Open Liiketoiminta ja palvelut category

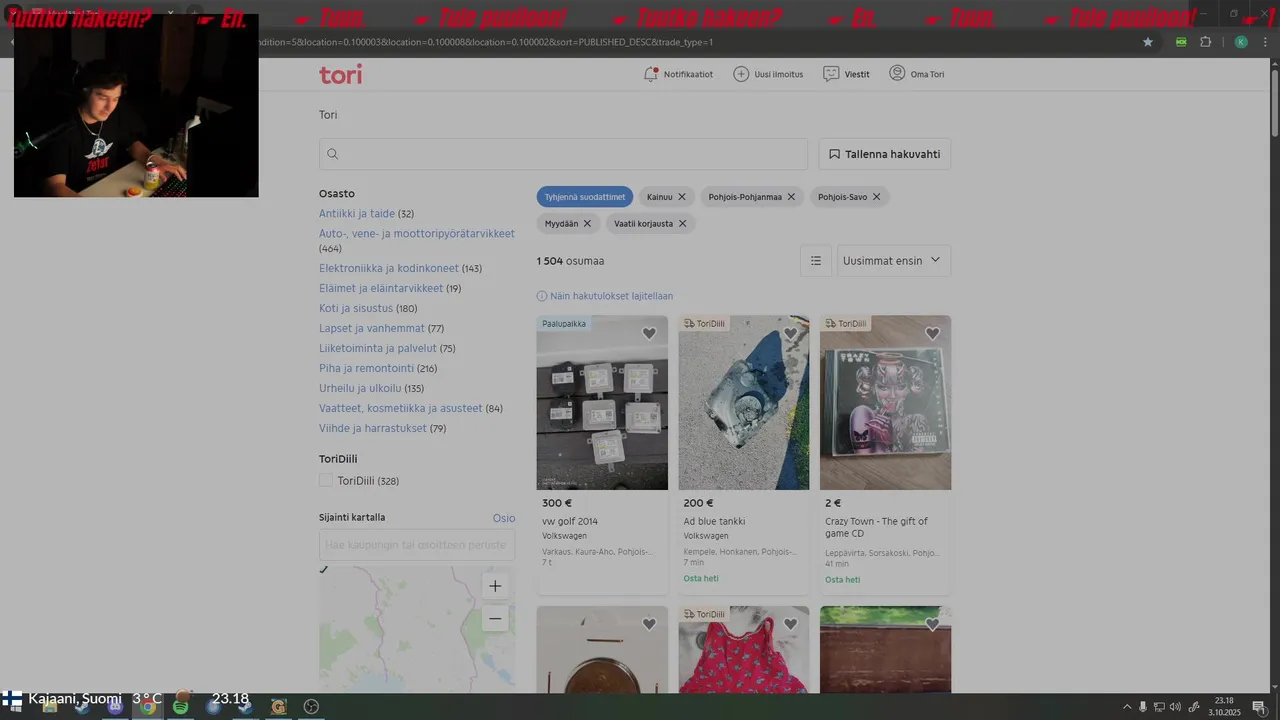coord(378,348)
